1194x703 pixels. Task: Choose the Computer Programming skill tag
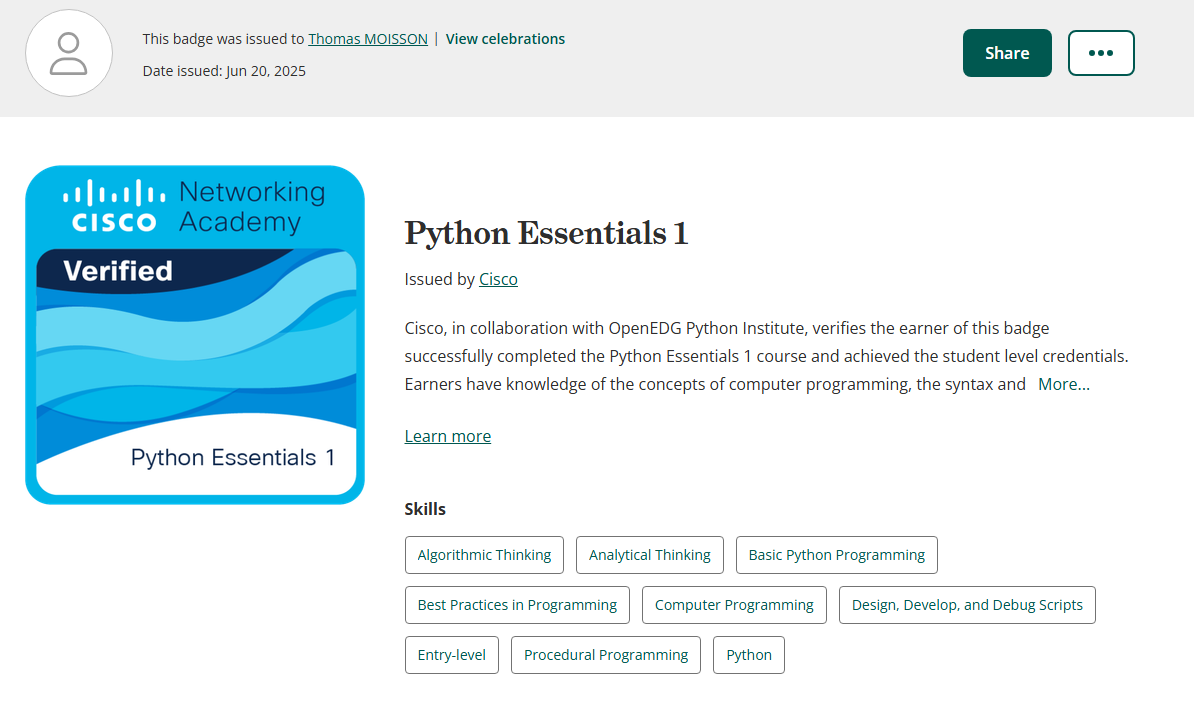coord(734,605)
